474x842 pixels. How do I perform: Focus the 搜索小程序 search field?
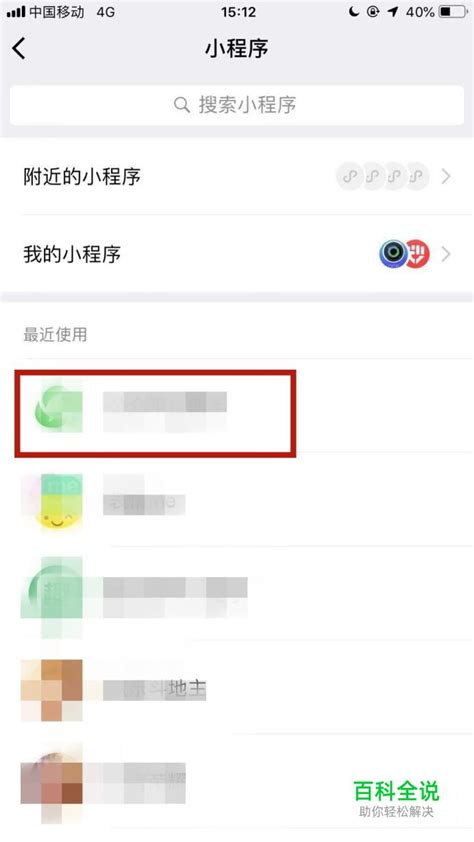pyautogui.click(x=237, y=105)
